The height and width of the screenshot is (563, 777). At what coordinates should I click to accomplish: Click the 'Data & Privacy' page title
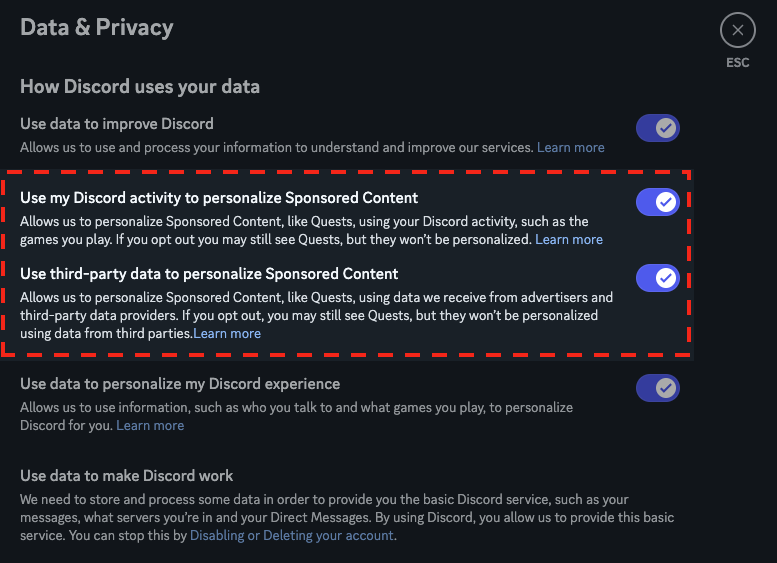point(97,28)
